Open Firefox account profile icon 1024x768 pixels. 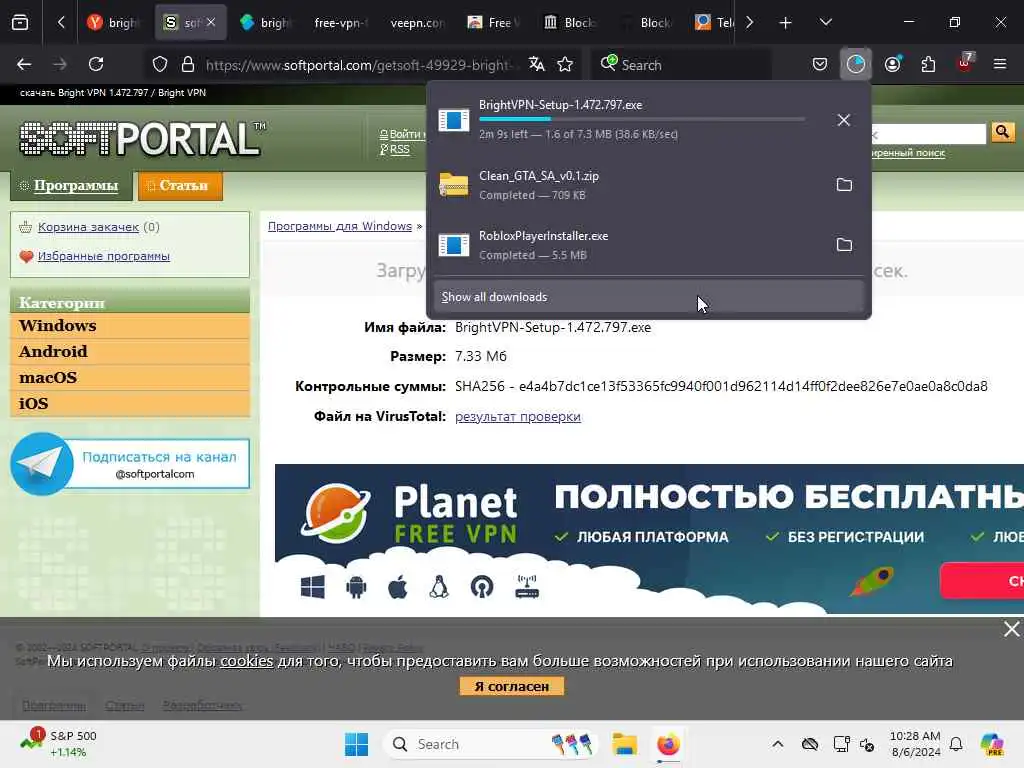893,64
